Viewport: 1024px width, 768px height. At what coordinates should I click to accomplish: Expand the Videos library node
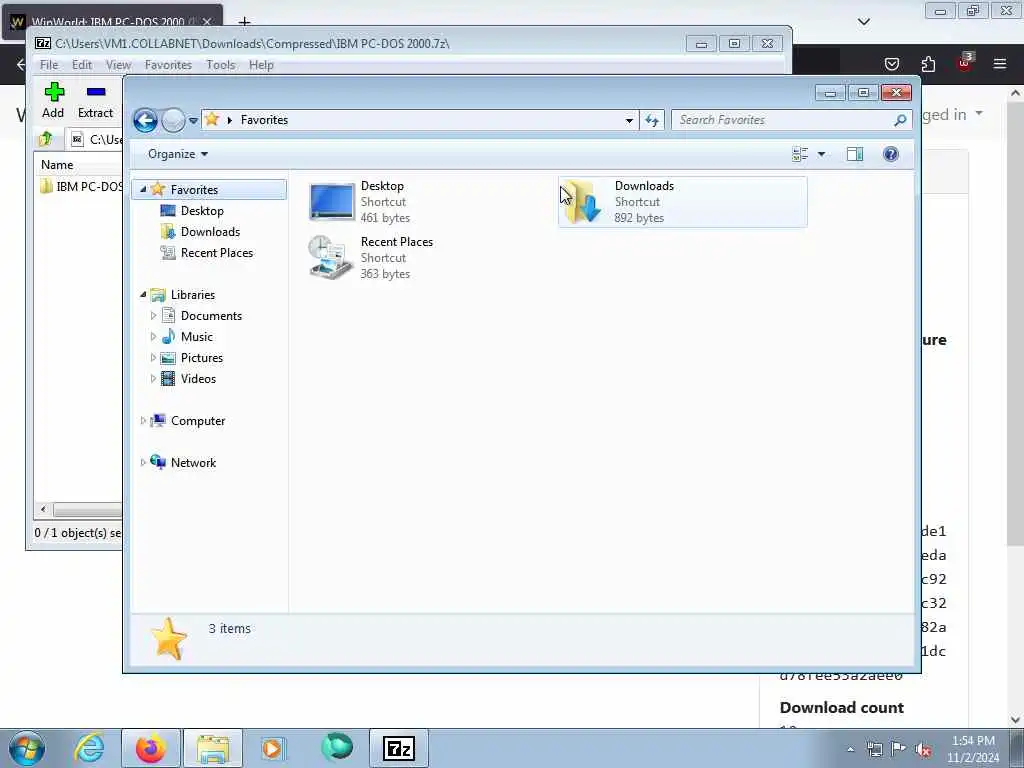[x=153, y=379]
